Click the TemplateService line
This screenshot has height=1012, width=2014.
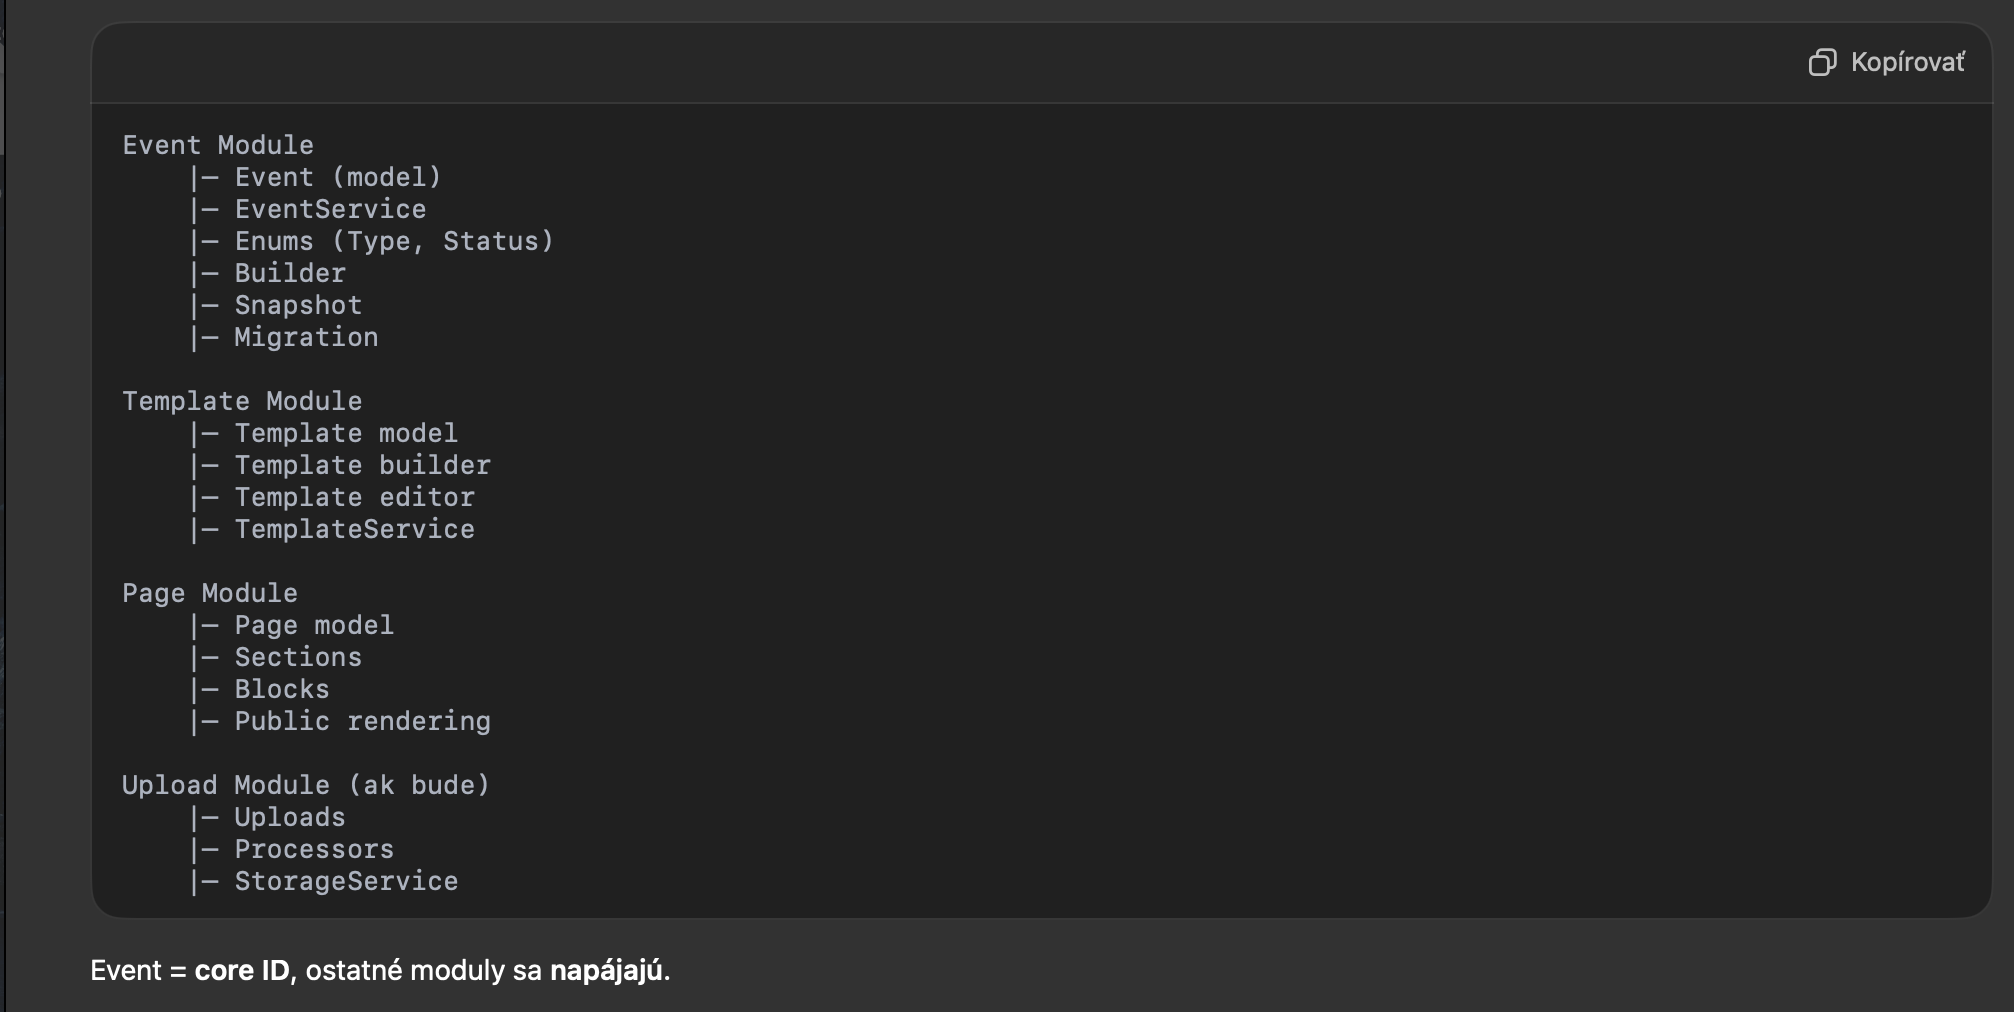coord(354,530)
